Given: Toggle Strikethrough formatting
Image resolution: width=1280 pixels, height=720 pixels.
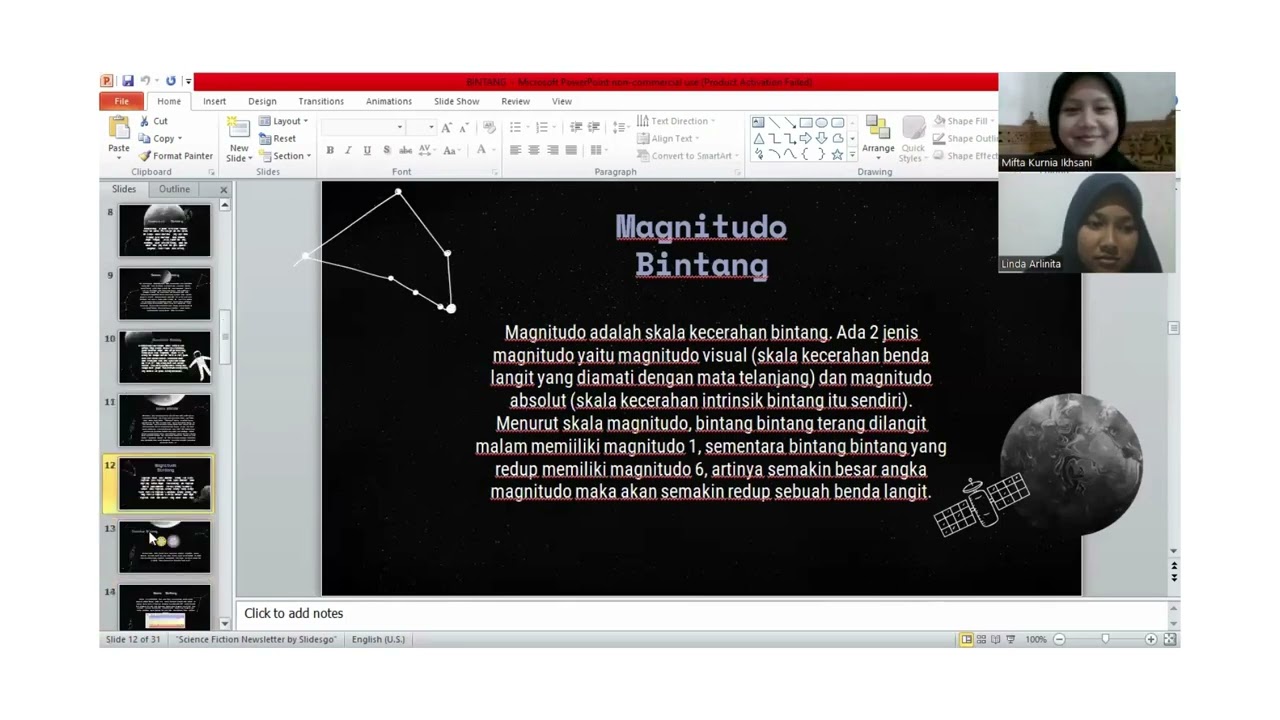Looking at the screenshot, I should (x=405, y=150).
